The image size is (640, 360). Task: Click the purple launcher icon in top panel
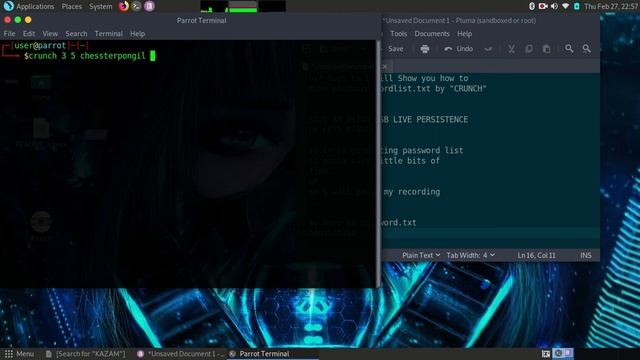tap(149, 6)
